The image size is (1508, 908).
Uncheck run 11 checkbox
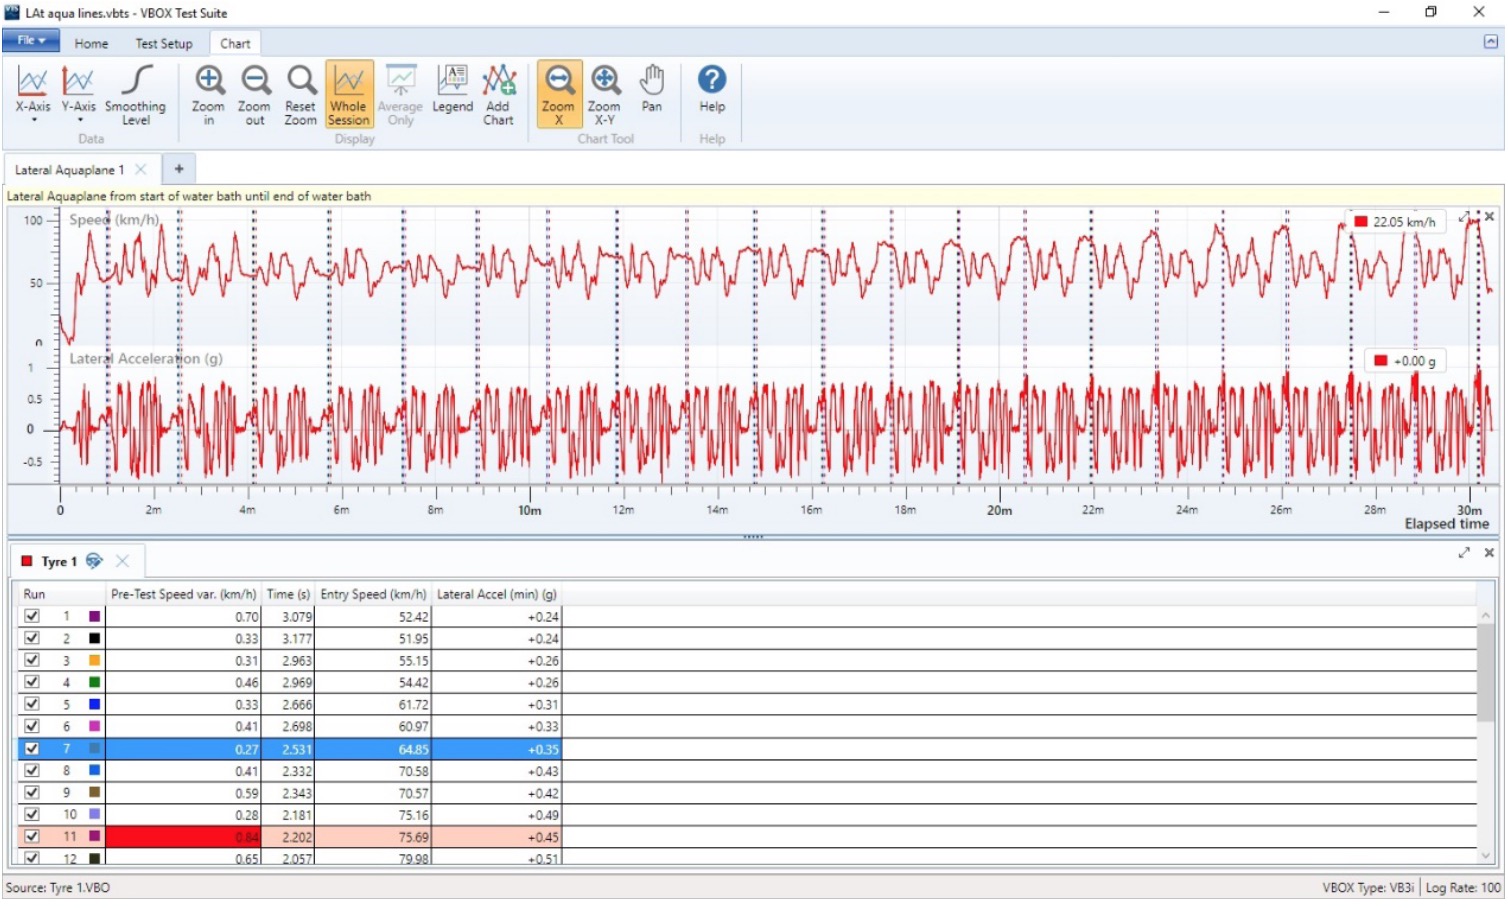(x=32, y=836)
